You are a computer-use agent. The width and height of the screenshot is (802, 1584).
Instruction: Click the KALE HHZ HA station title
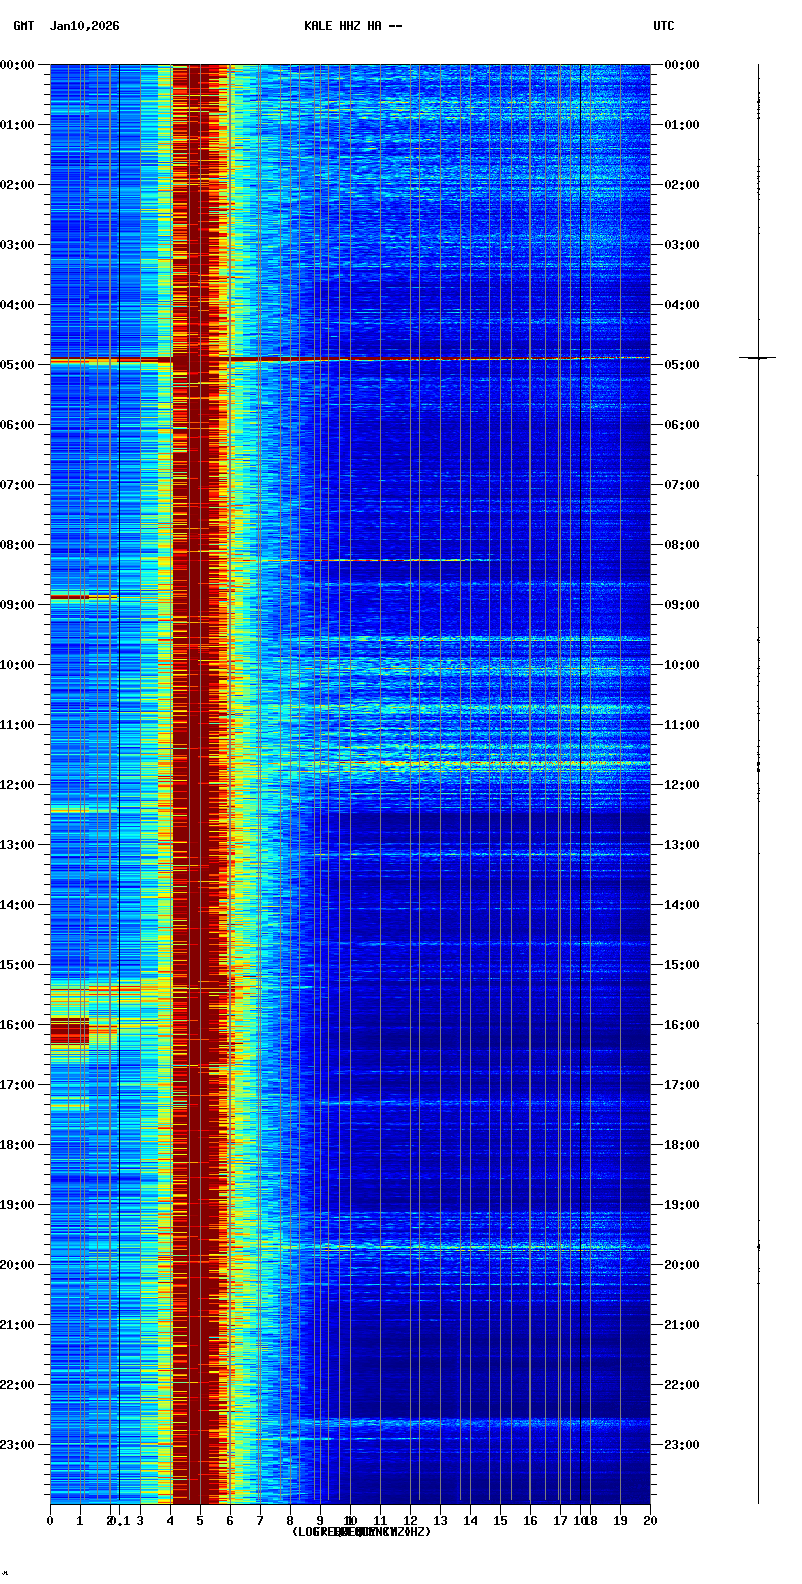tap(353, 26)
